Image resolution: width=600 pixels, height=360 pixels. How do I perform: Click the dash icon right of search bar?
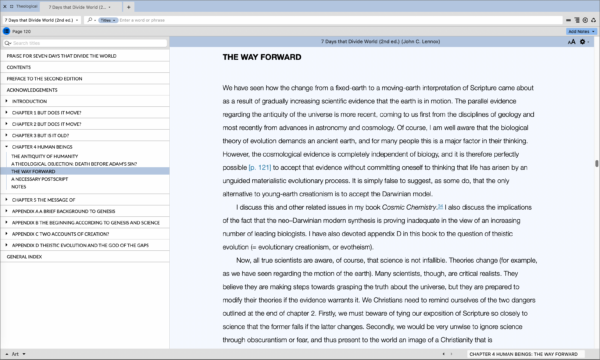point(568,20)
